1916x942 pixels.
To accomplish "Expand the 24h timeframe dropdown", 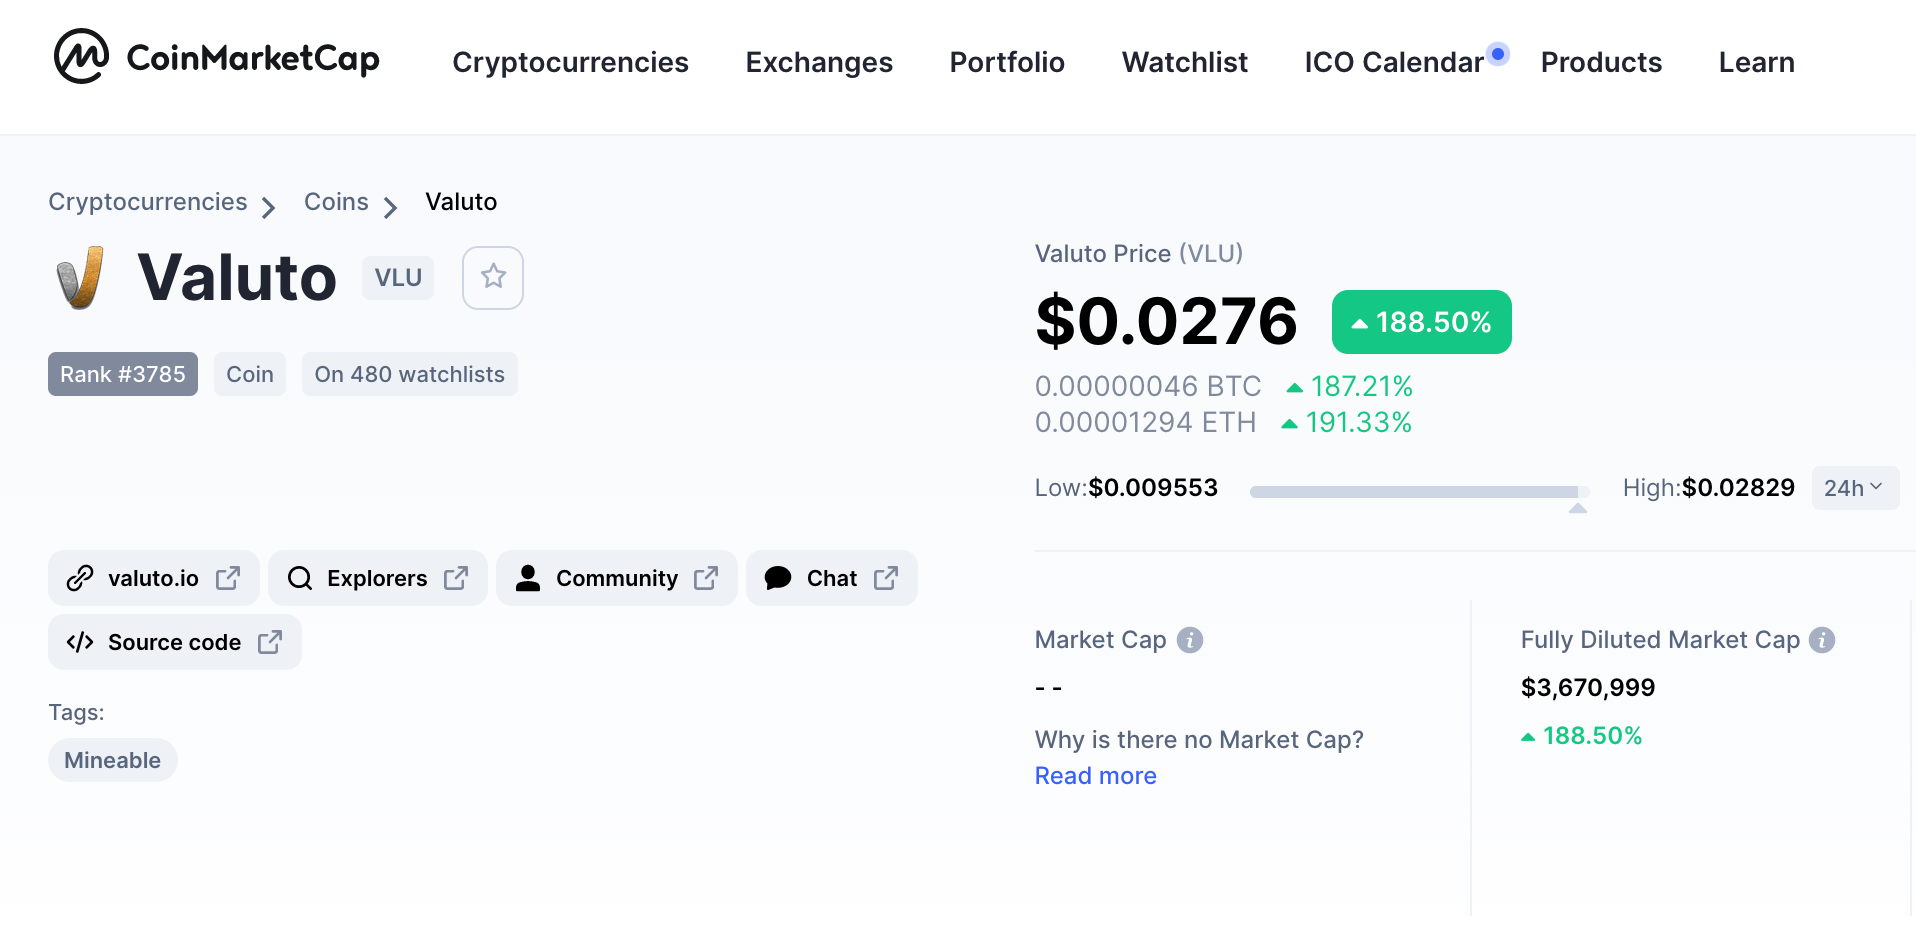I will (x=1855, y=488).
